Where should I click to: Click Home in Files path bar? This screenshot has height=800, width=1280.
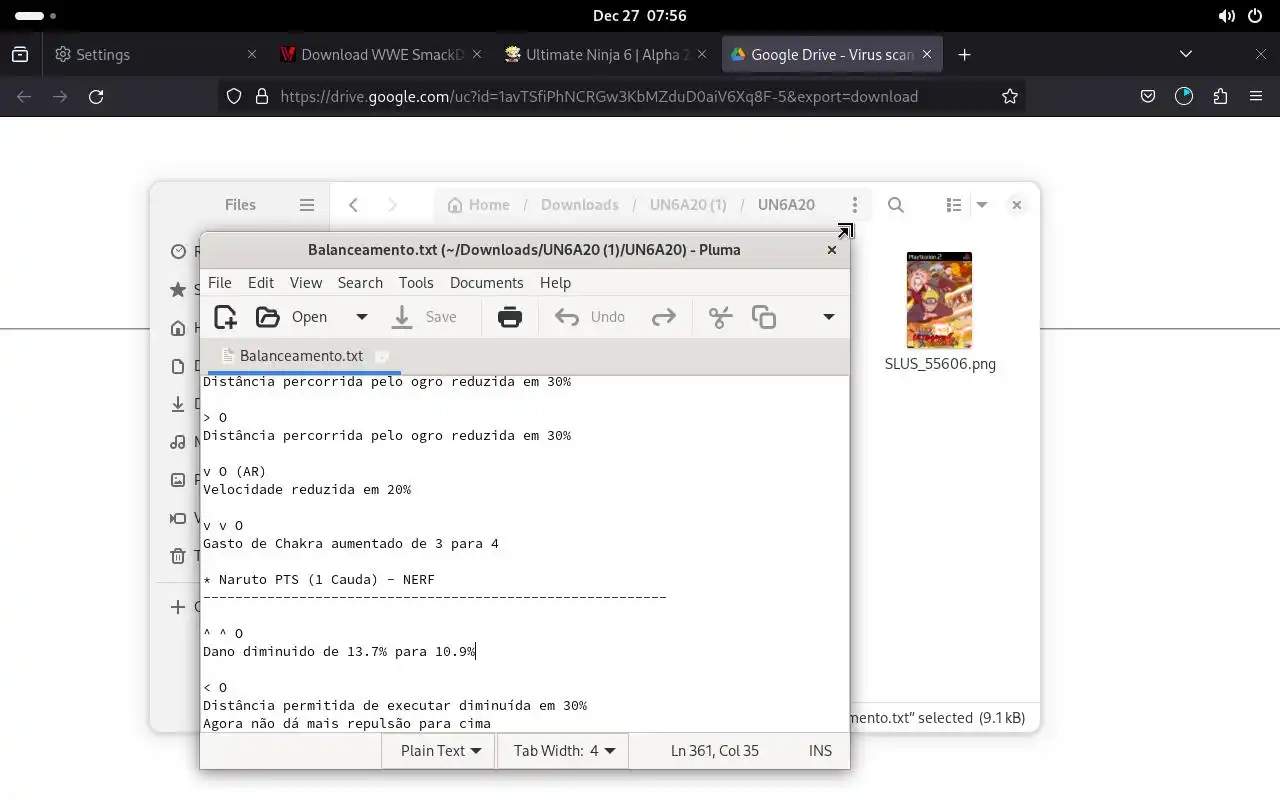tap(478, 205)
